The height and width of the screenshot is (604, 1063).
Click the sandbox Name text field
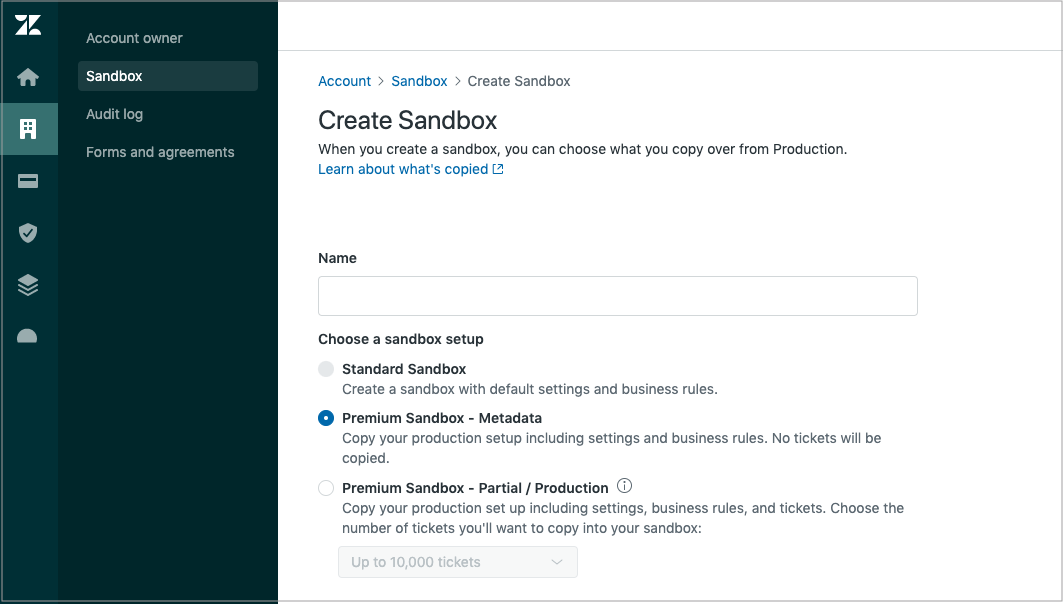[617, 296]
